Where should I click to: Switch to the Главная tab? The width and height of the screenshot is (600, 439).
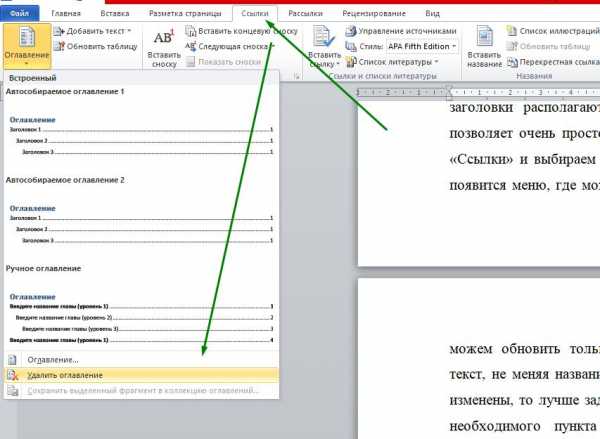tap(66, 13)
